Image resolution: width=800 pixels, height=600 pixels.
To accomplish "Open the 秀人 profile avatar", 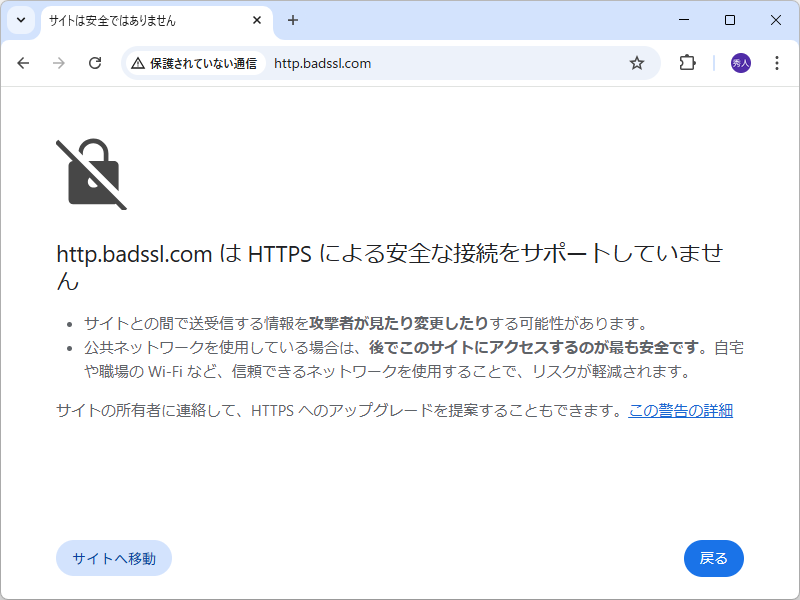I will pyautogui.click(x=740, y=62).
